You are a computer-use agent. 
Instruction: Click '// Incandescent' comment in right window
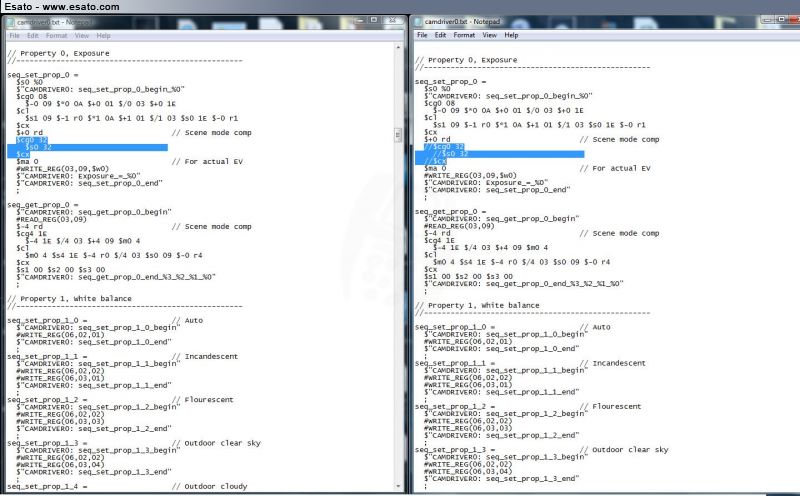pyautogui.click(x=612, y=363)
